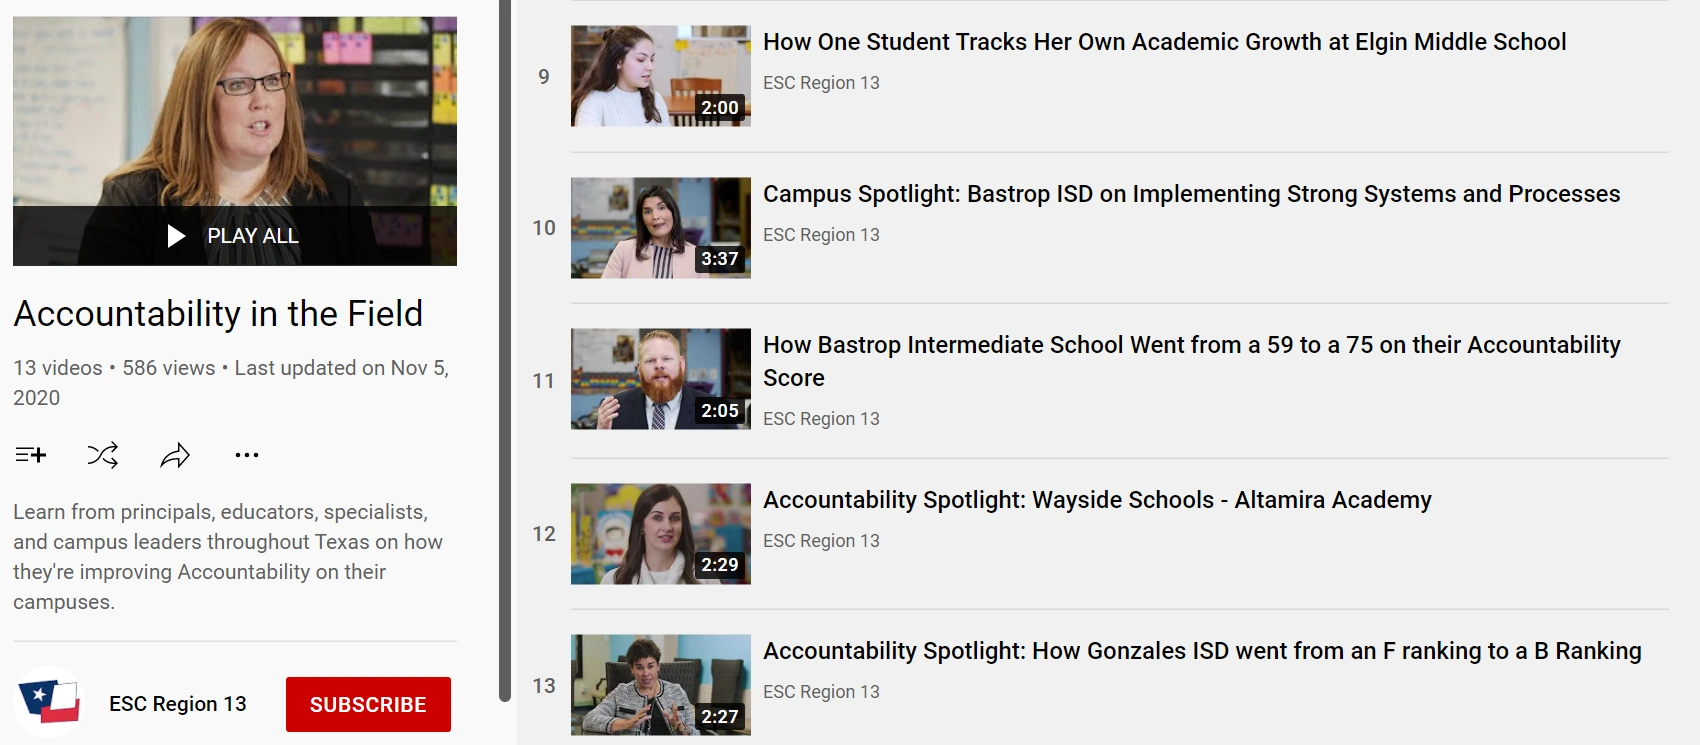Click the index number 9
Screen dimensions: 1700x745
click(x=544, y=77)
